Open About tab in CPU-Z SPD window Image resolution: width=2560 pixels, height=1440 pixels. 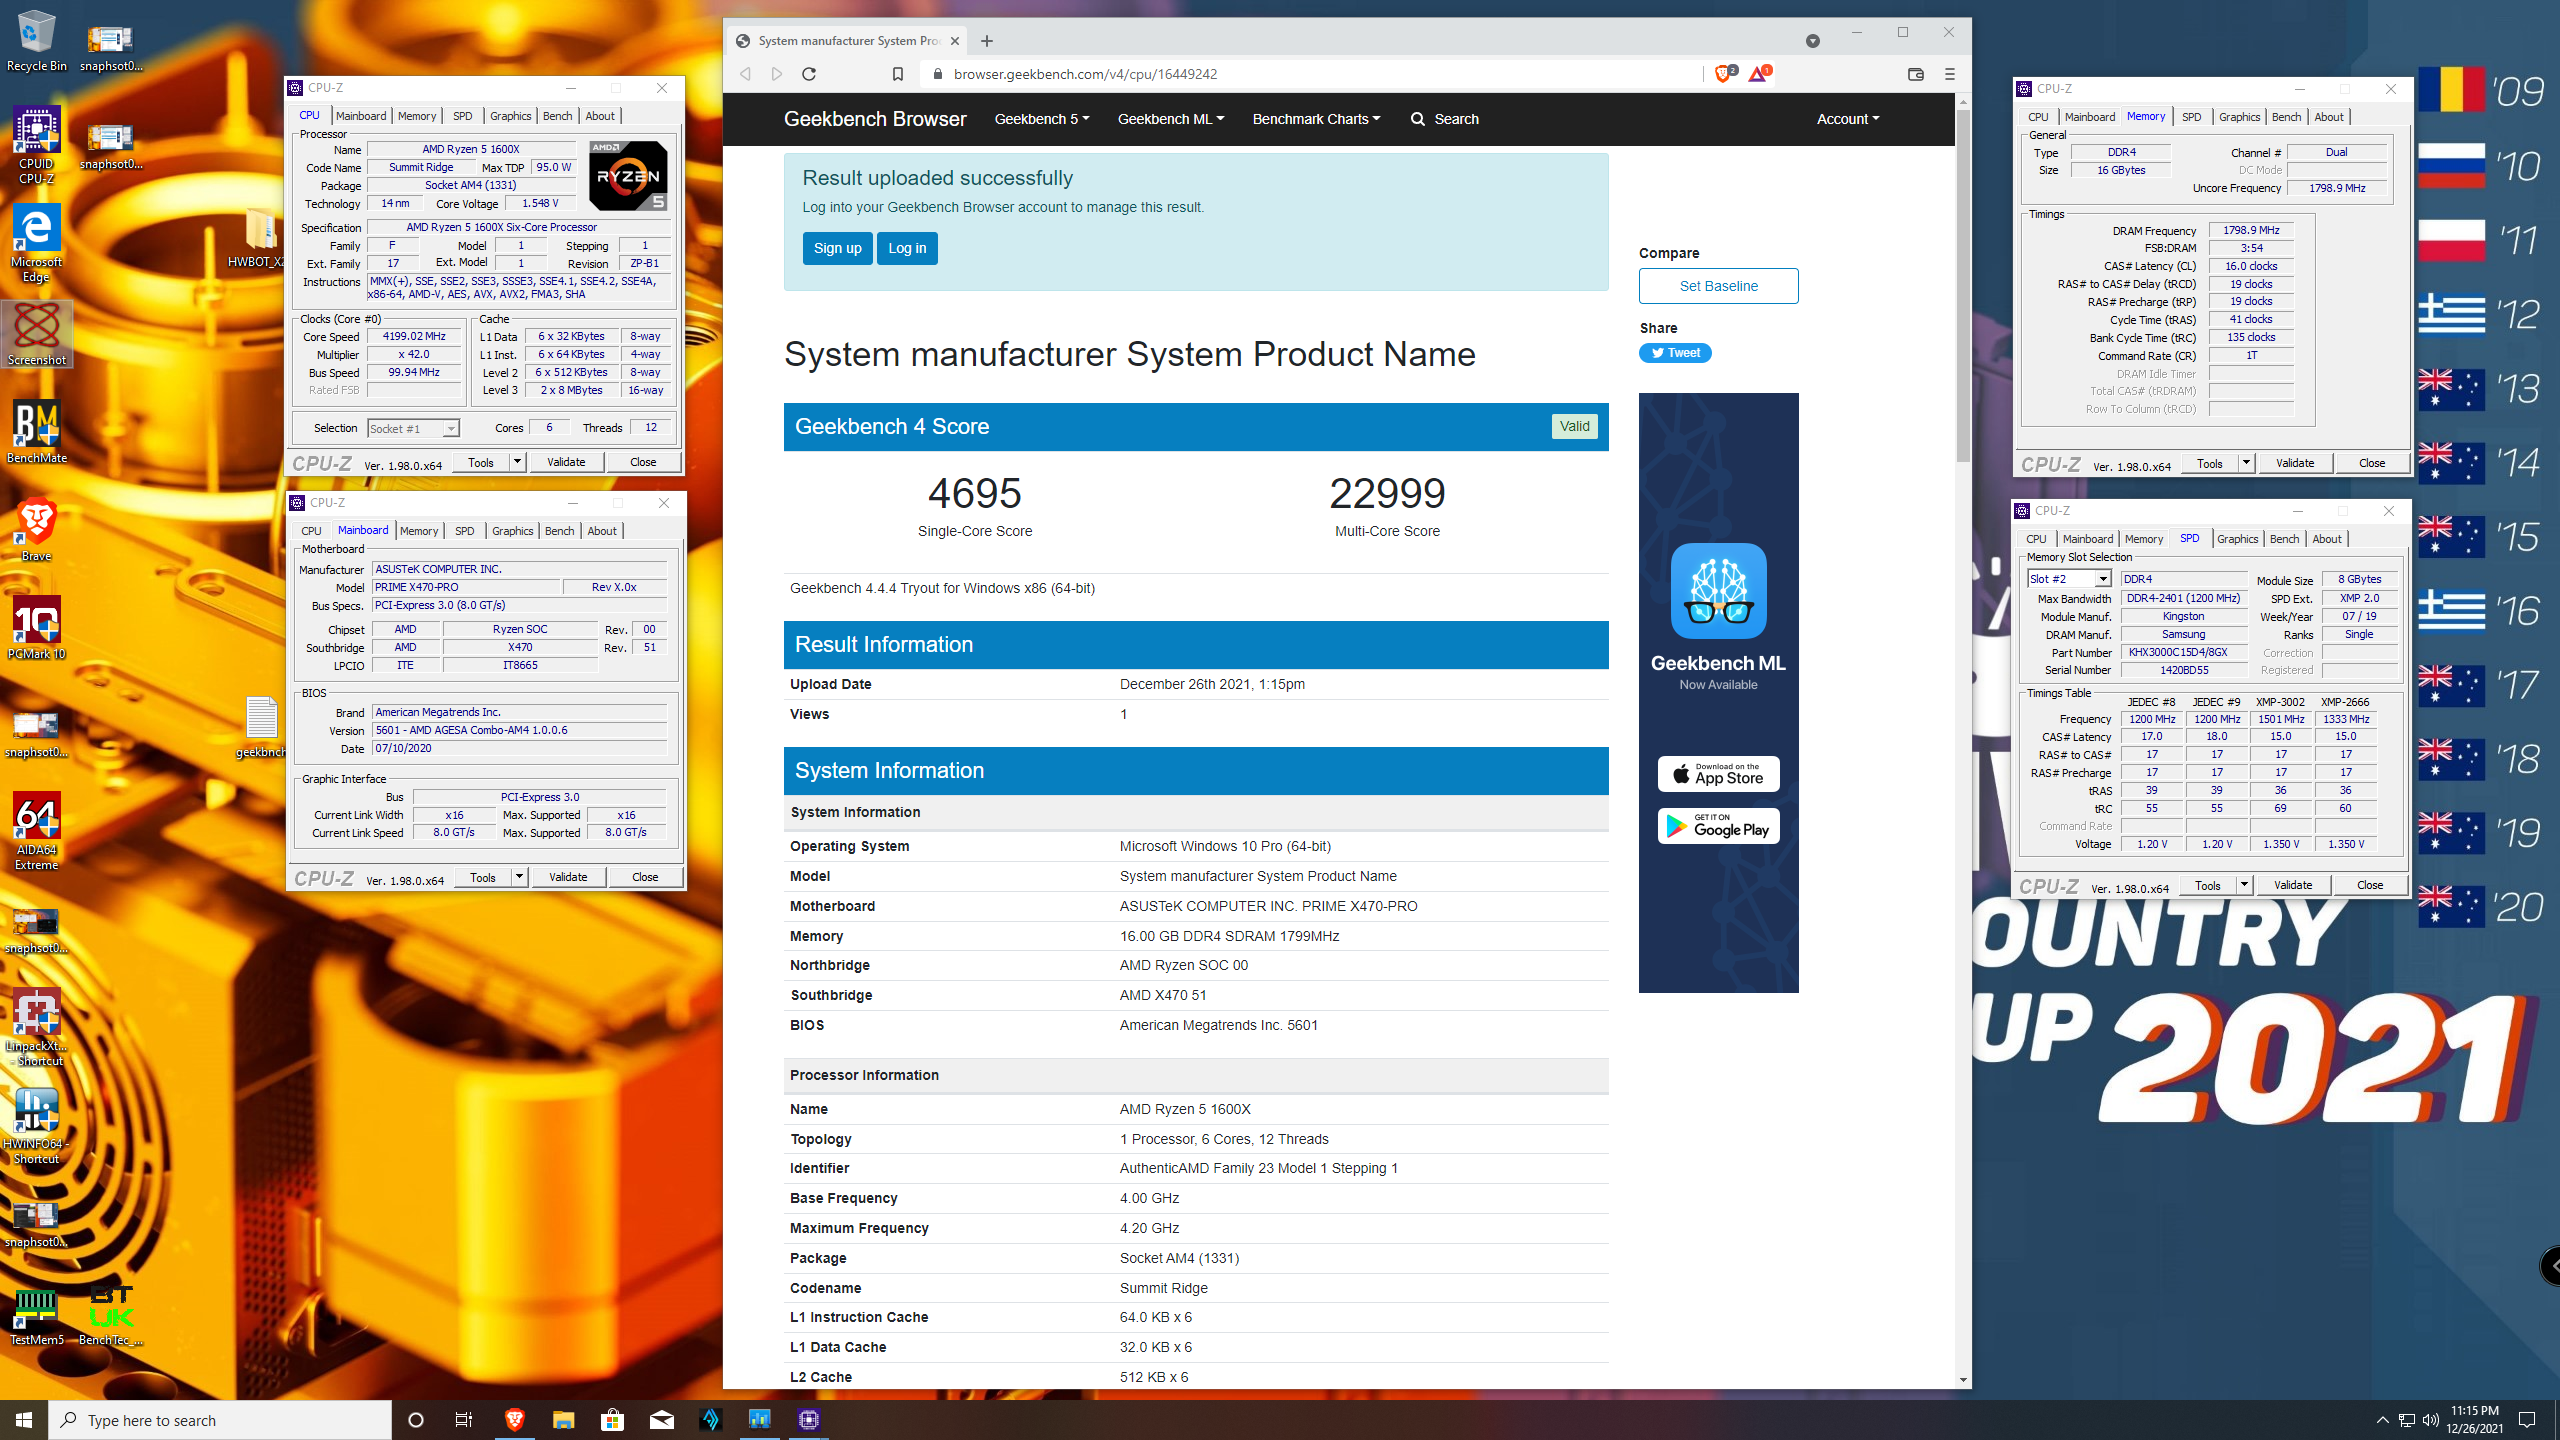tap(2326, 539)
